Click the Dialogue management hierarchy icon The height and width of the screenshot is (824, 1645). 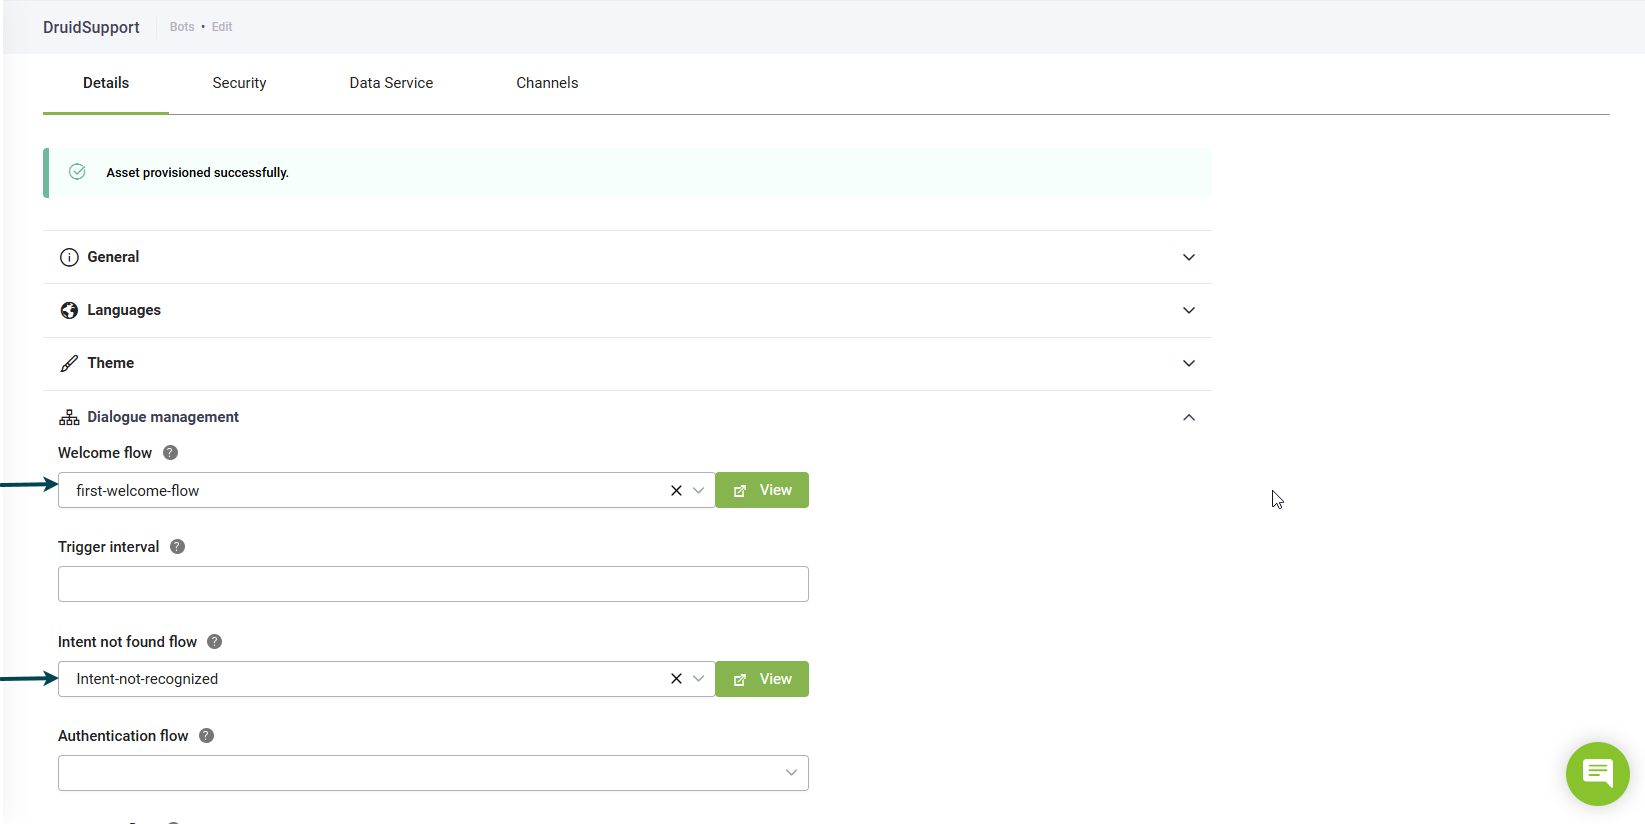(69, 417)
